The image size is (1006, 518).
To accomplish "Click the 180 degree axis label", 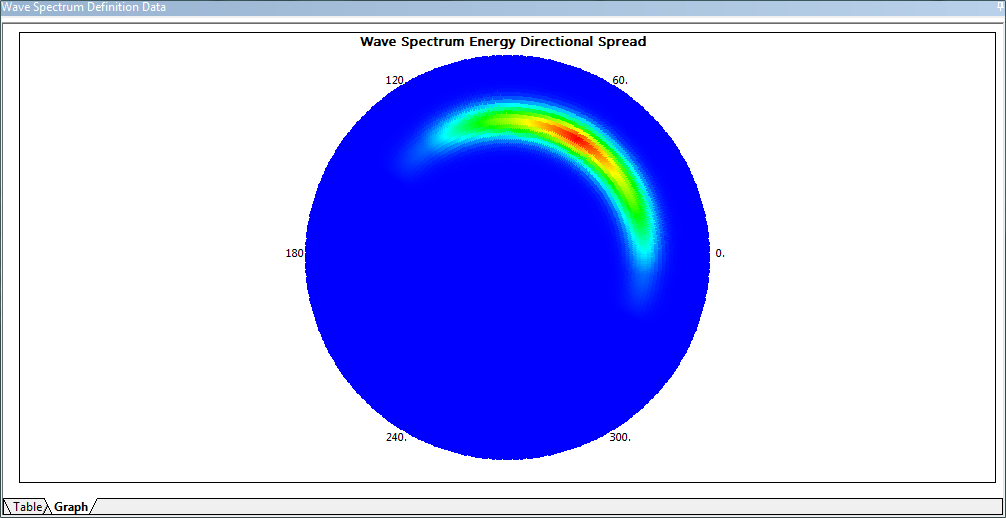I will 294,254.
